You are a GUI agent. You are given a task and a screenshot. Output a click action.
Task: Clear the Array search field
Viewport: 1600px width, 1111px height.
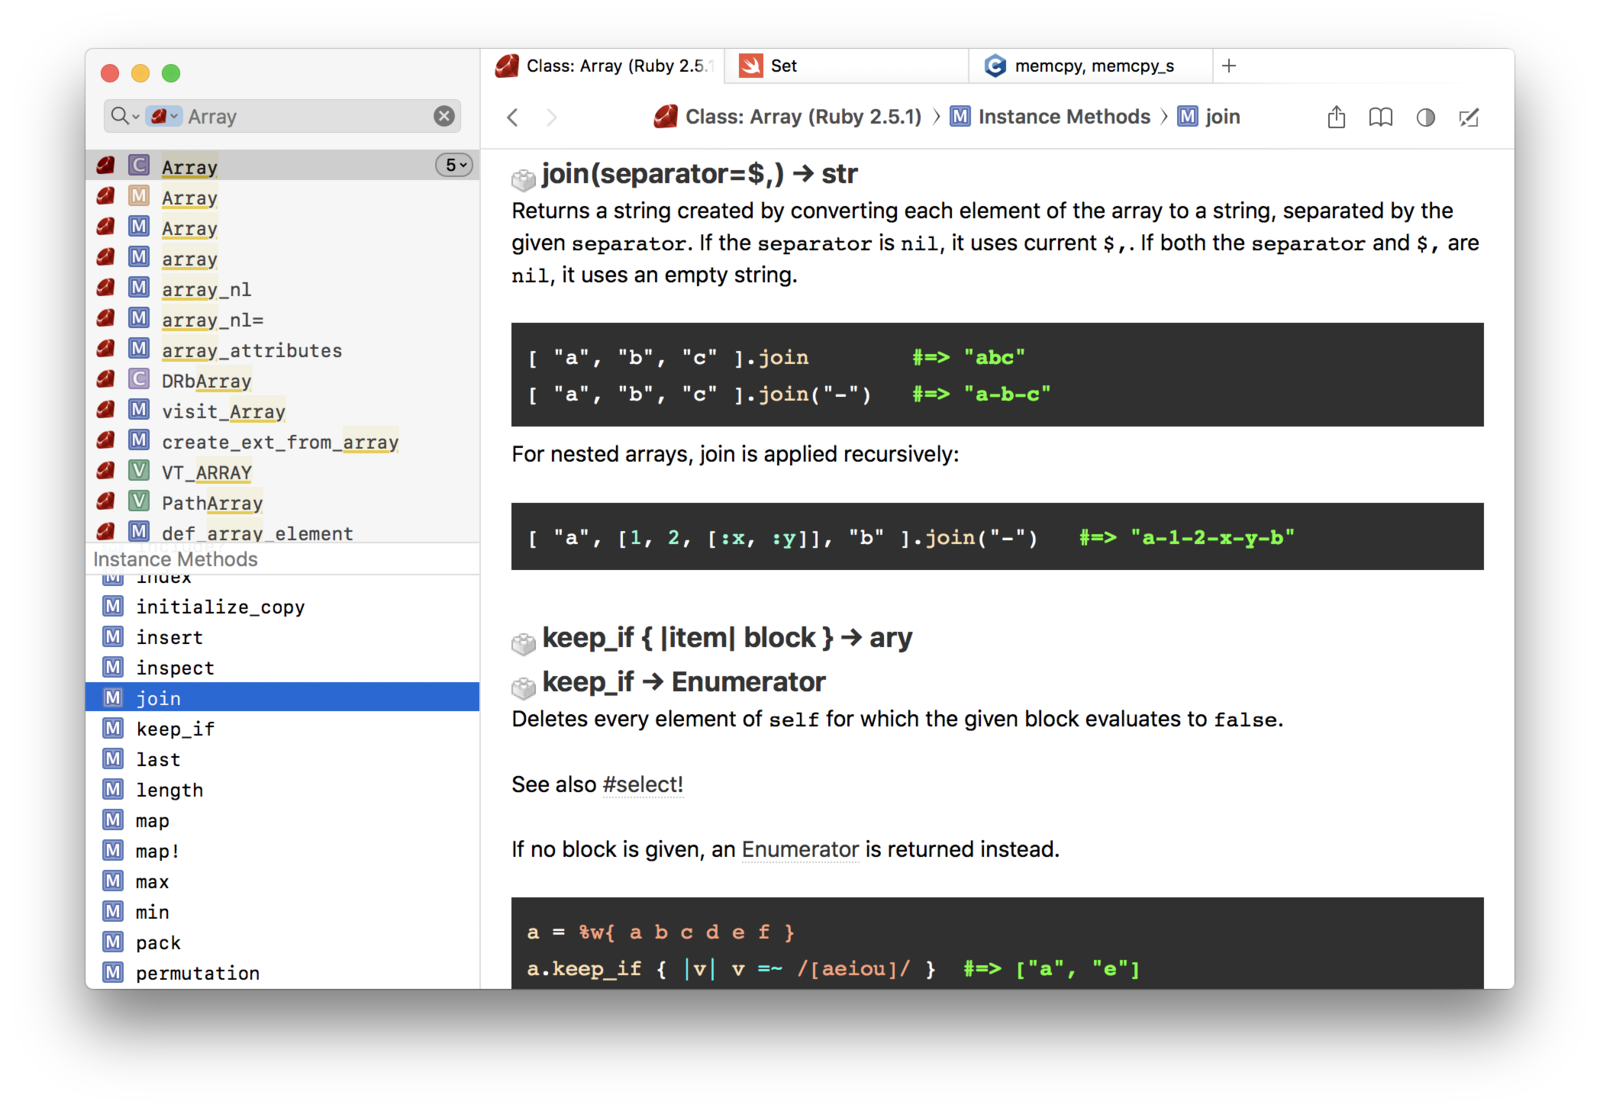[x=444, y=116]
